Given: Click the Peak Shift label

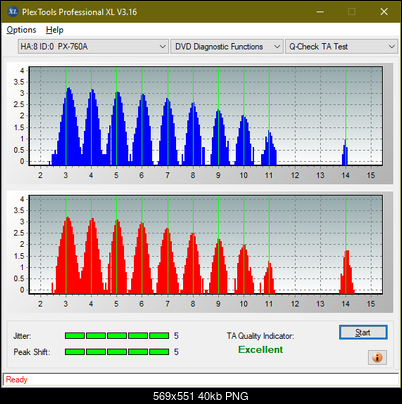Looking at the screenshot, I should pos(32,352).
